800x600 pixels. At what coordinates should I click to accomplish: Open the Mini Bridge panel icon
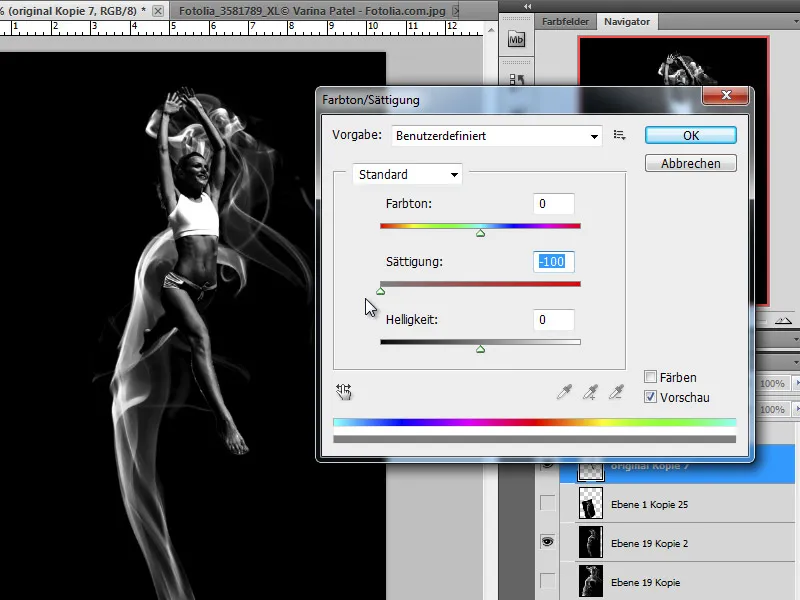coord(516,39)
